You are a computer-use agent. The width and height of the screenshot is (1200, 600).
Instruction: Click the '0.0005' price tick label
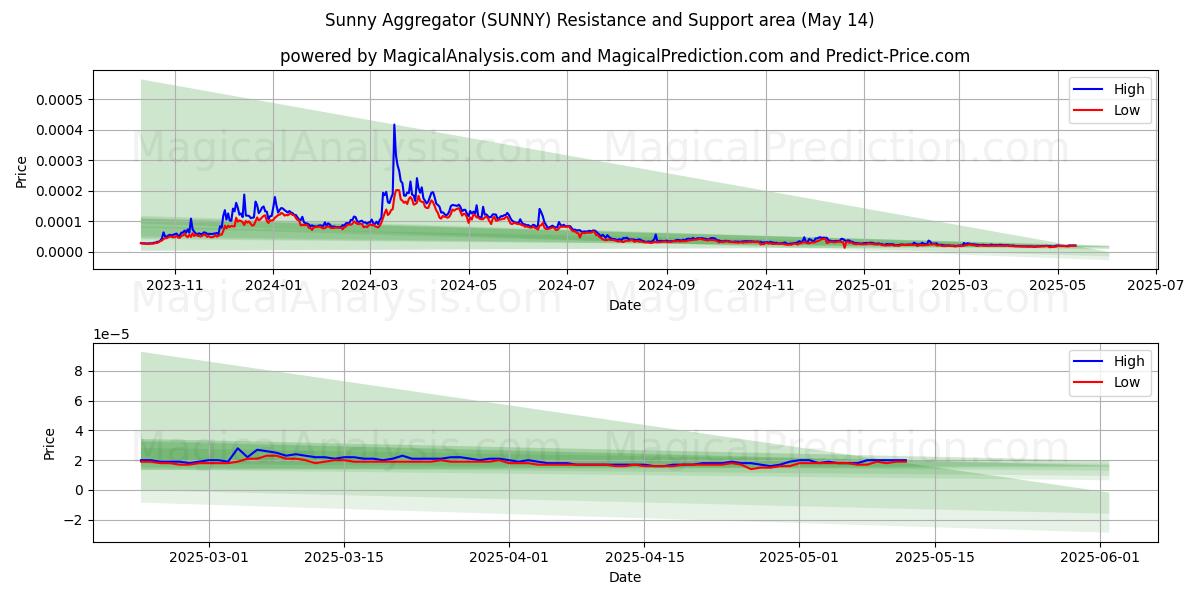[60, 100]
